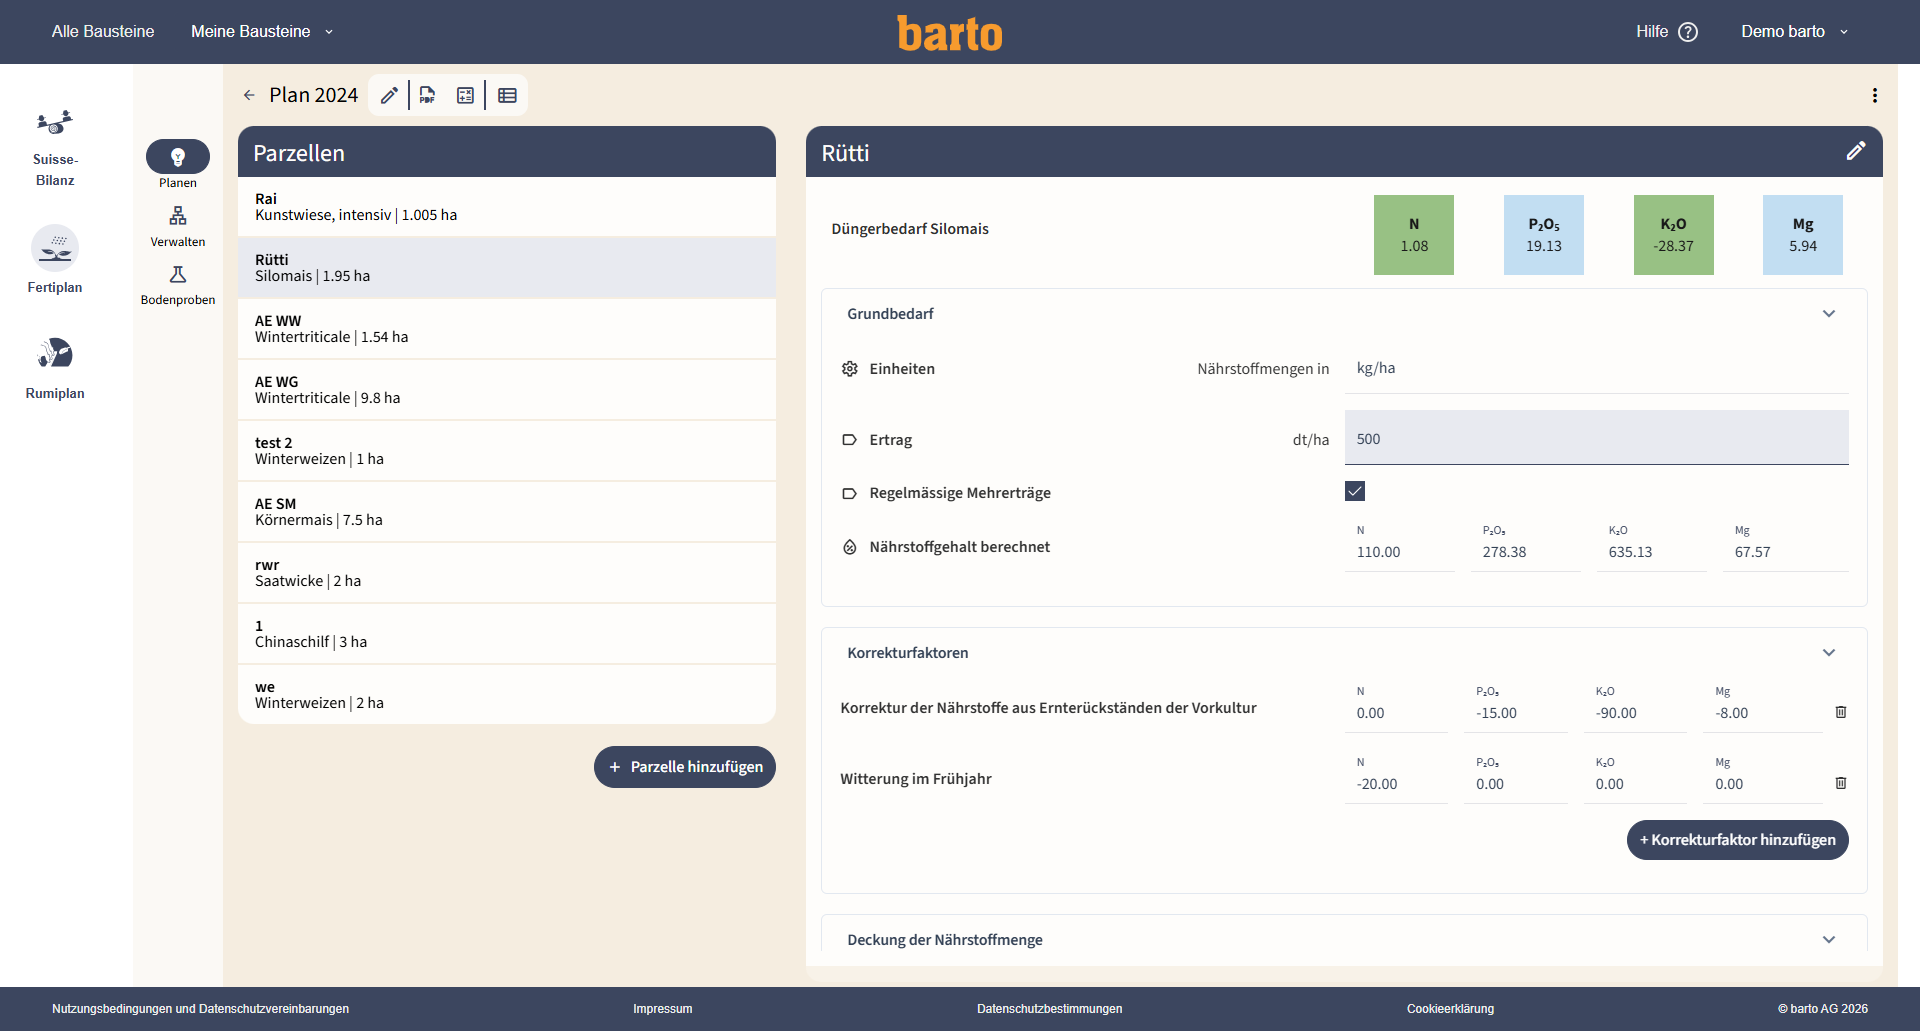Open the Rumiplan module in the sidebar

(x=55, y=367)
